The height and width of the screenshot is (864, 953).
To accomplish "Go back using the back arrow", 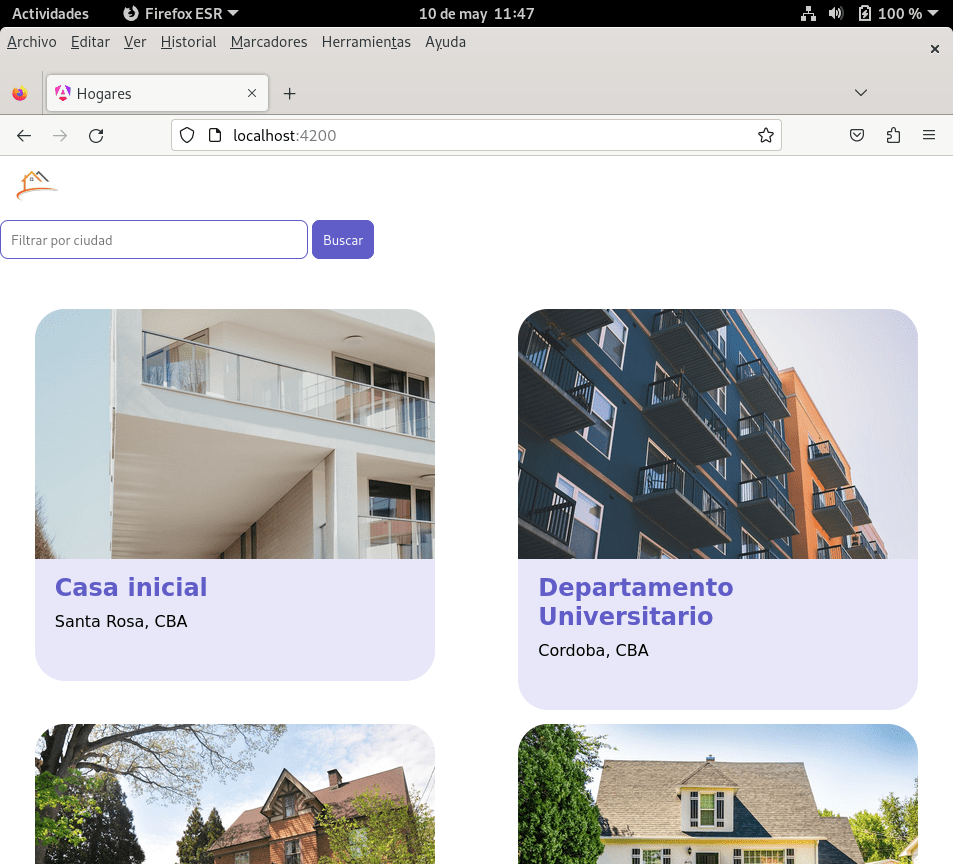I will click(x=24, y=136).
